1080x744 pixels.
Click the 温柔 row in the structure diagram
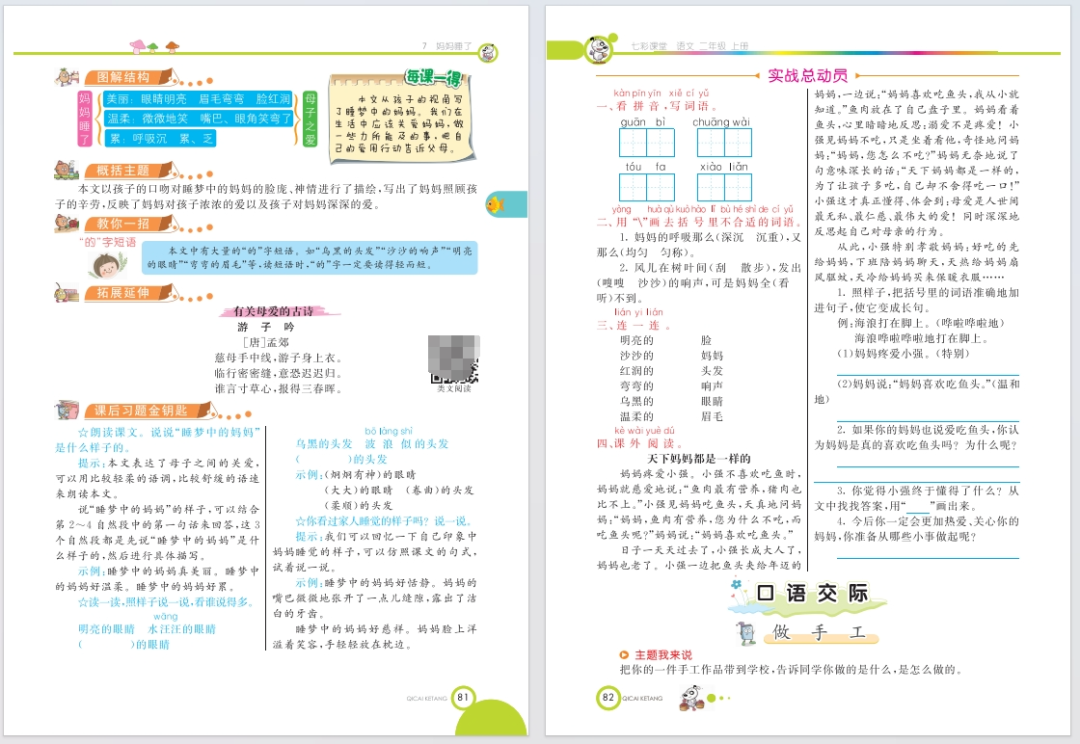click(198, 118)
